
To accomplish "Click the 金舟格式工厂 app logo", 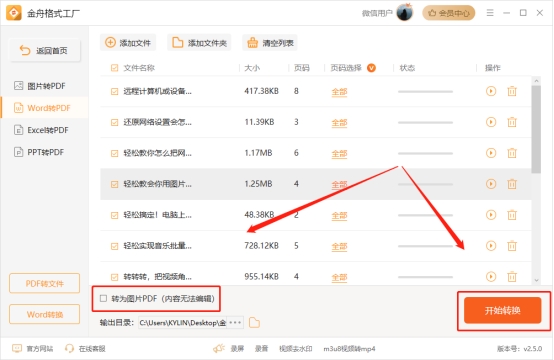I will click(14, 13).
